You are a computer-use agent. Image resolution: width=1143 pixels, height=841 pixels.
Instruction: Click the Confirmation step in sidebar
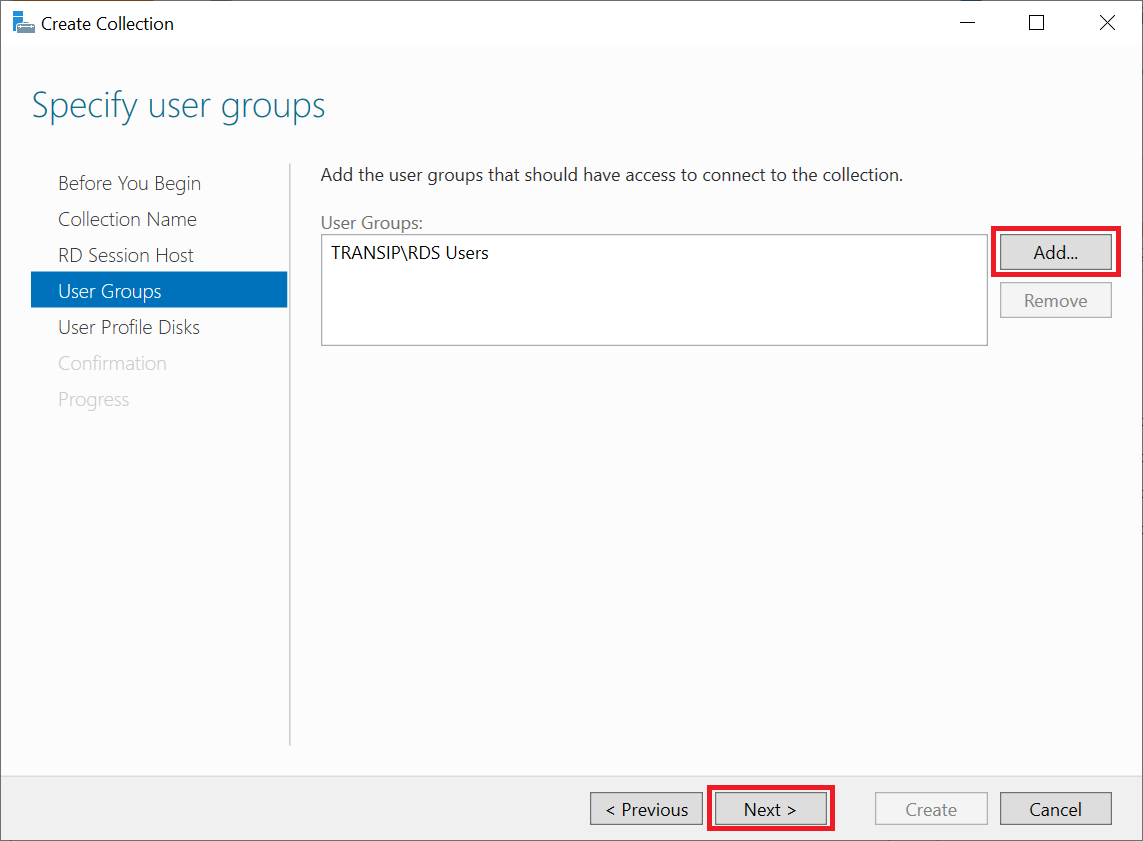pyautogui.click(x=112, y=363)
